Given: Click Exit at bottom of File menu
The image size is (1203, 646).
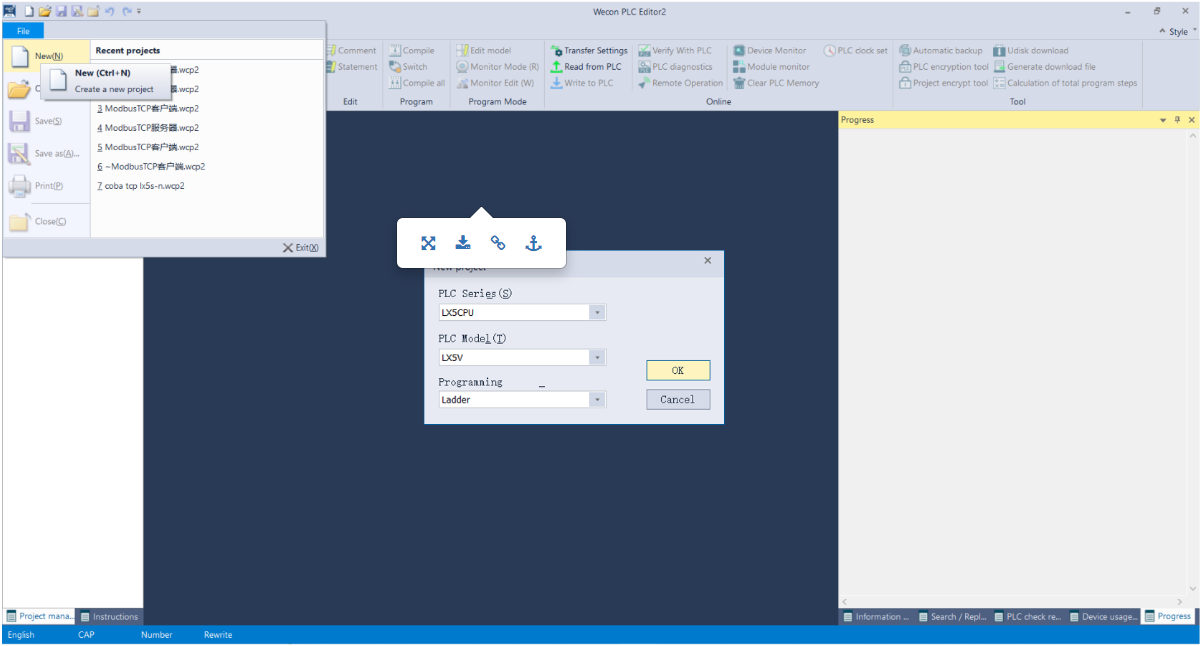Looking at the screenshot, I should [300, 248].
